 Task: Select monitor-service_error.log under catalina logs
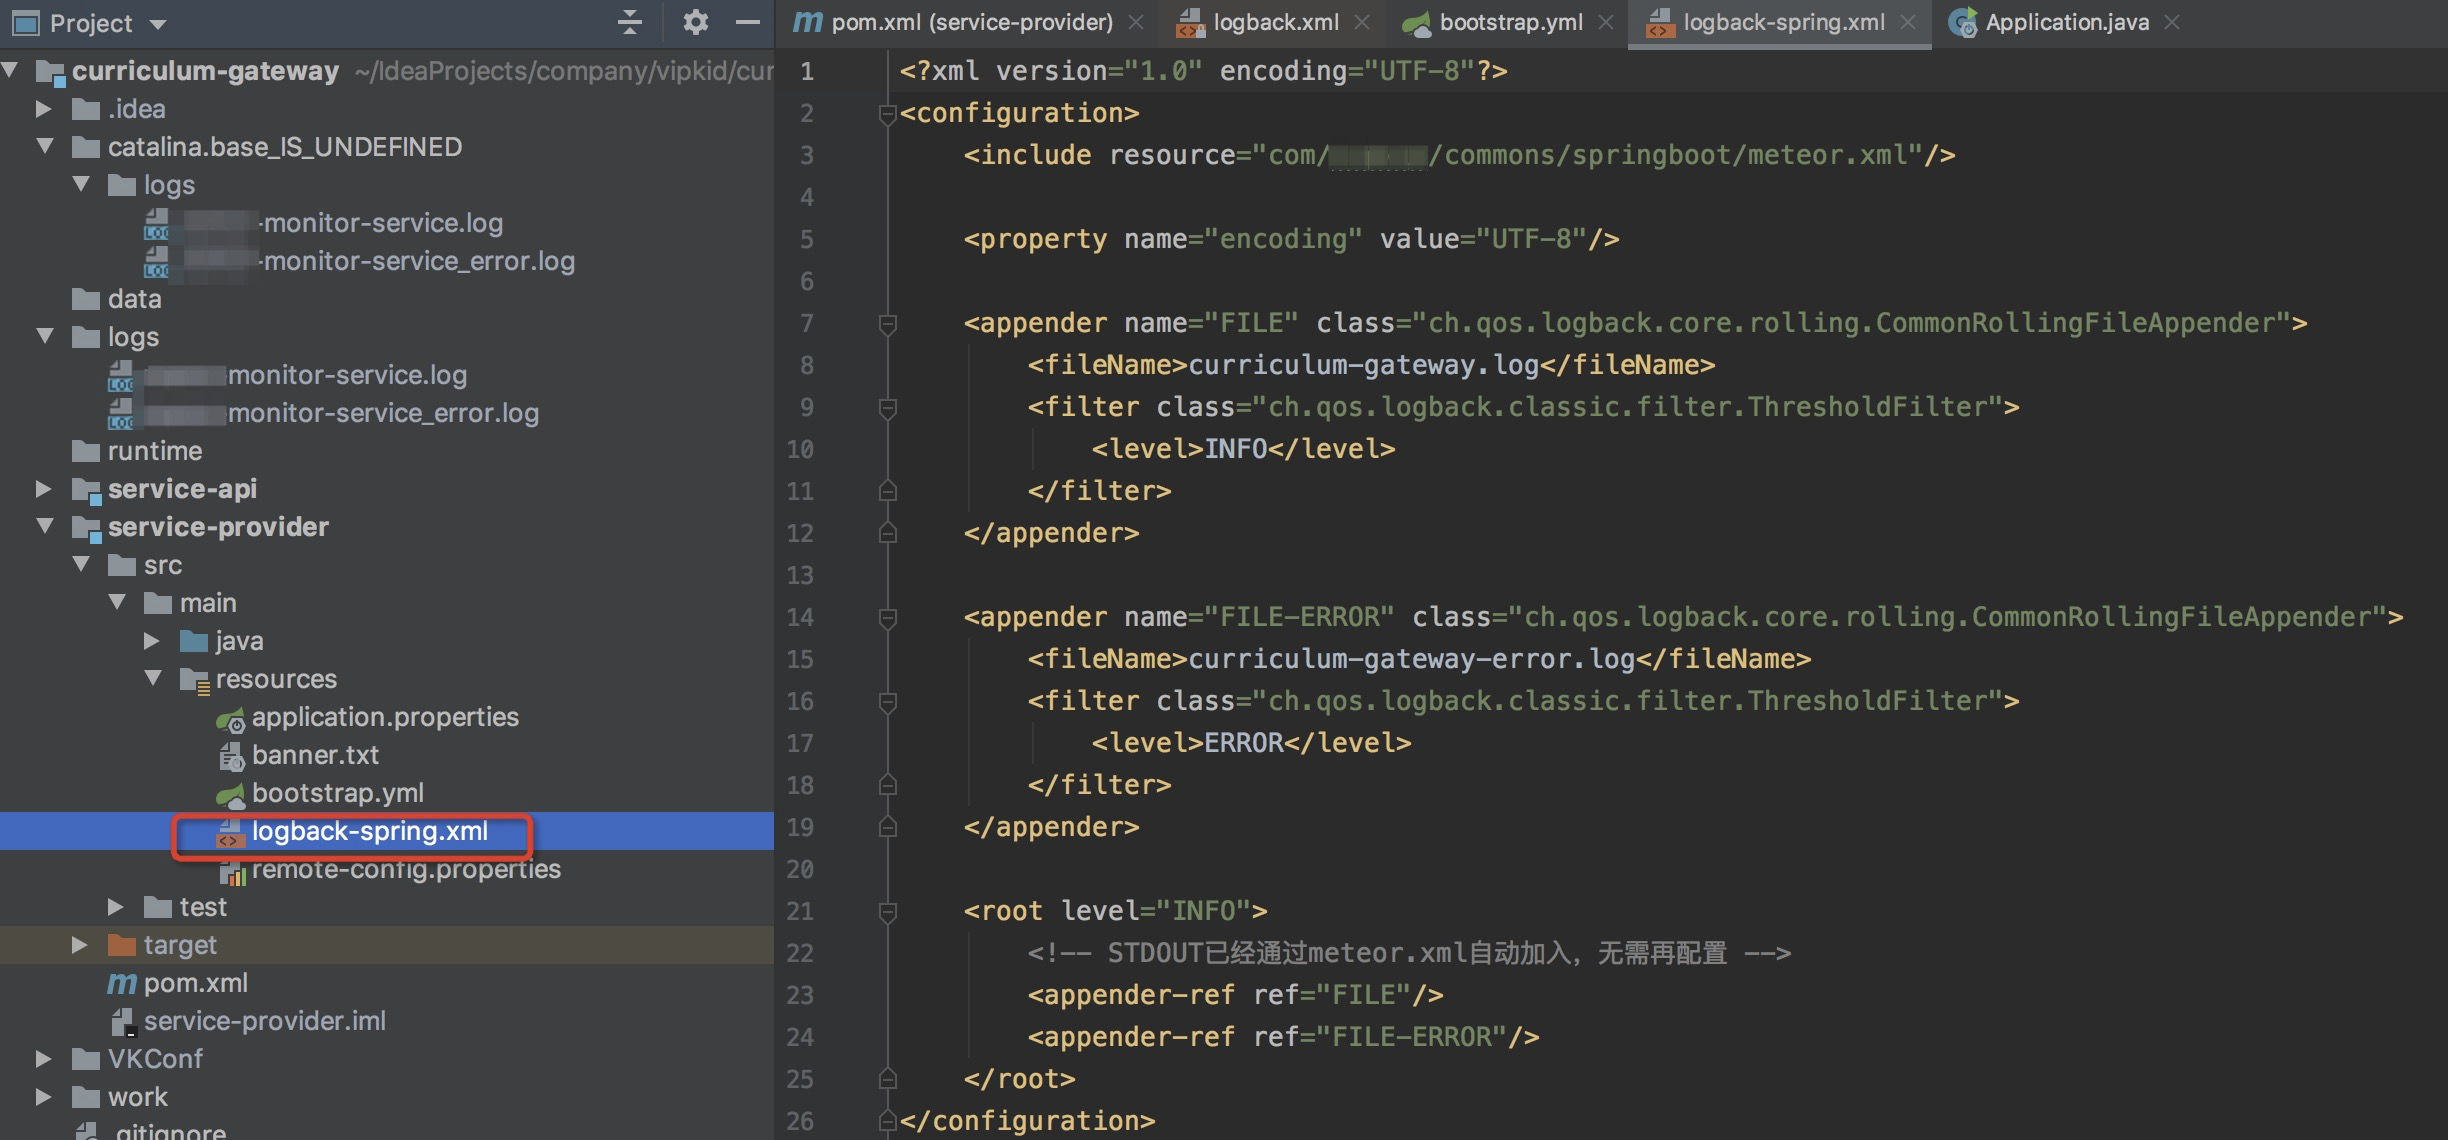[x=418, y=260]
